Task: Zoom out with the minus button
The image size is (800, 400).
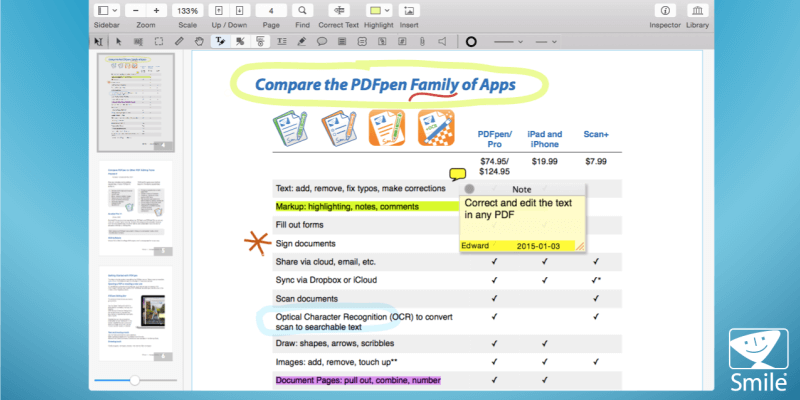Action: coord(135,10)
